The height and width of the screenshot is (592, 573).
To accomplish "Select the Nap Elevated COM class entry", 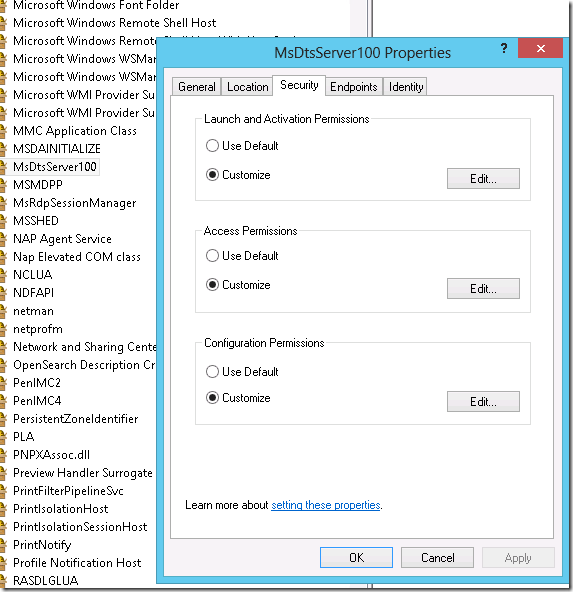I will 77,257.
